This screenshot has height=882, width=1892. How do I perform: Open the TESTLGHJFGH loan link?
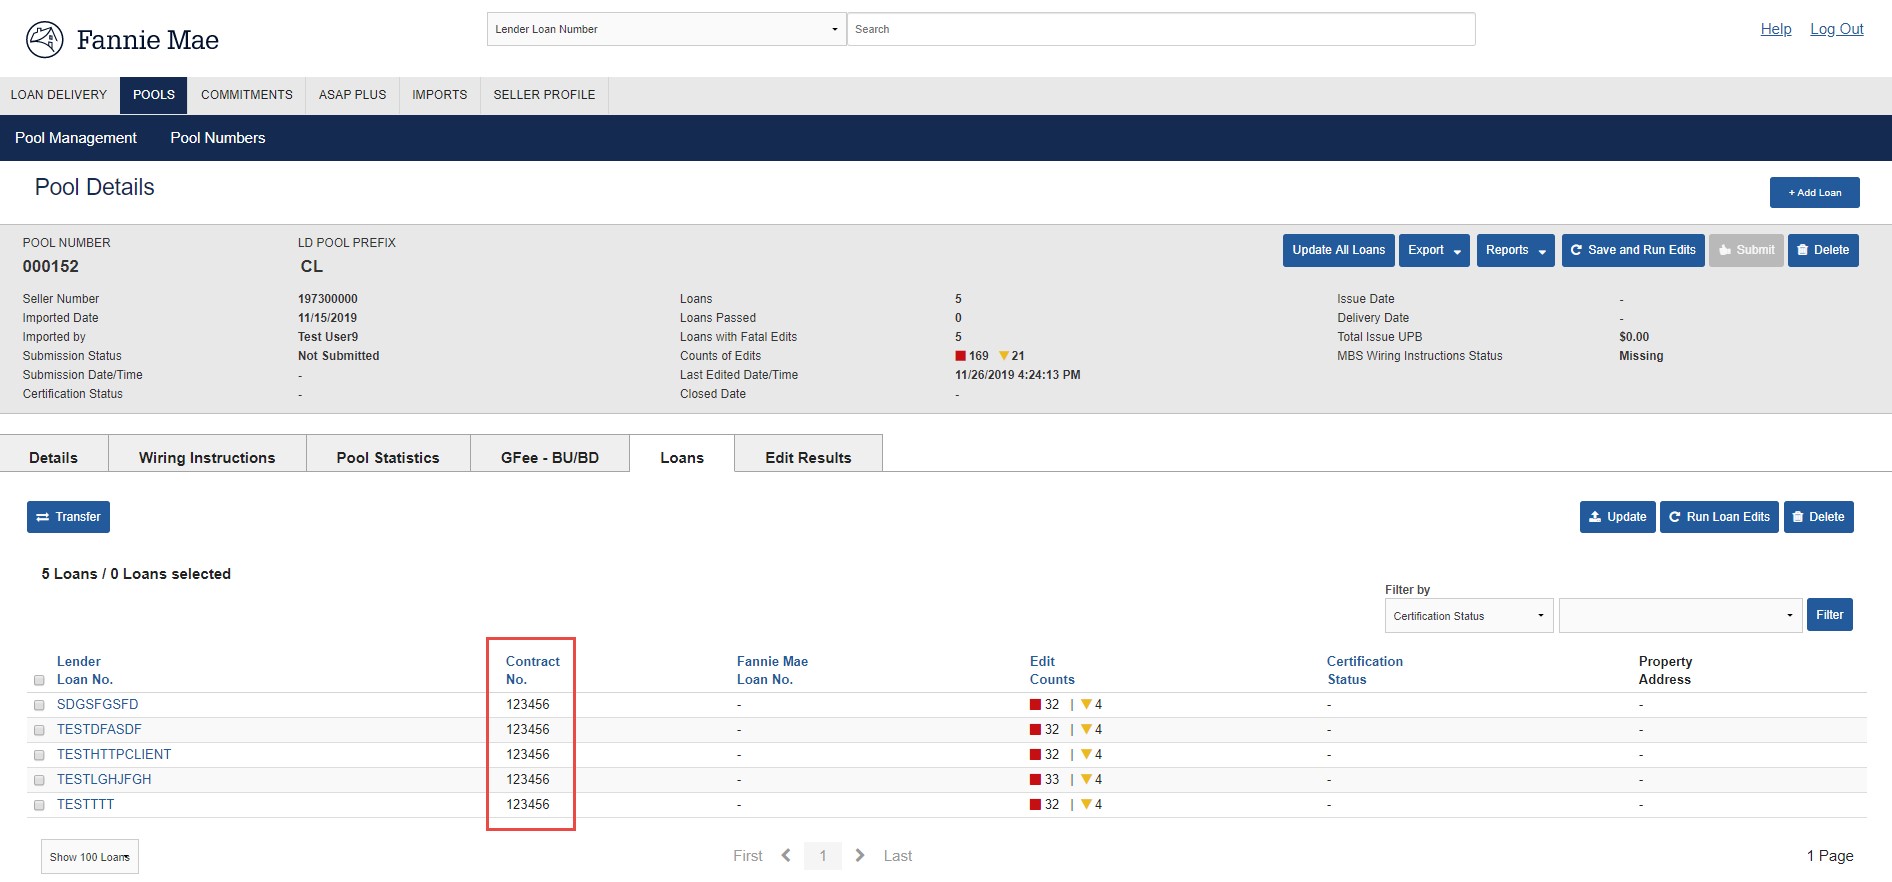[x=104, y=780]
